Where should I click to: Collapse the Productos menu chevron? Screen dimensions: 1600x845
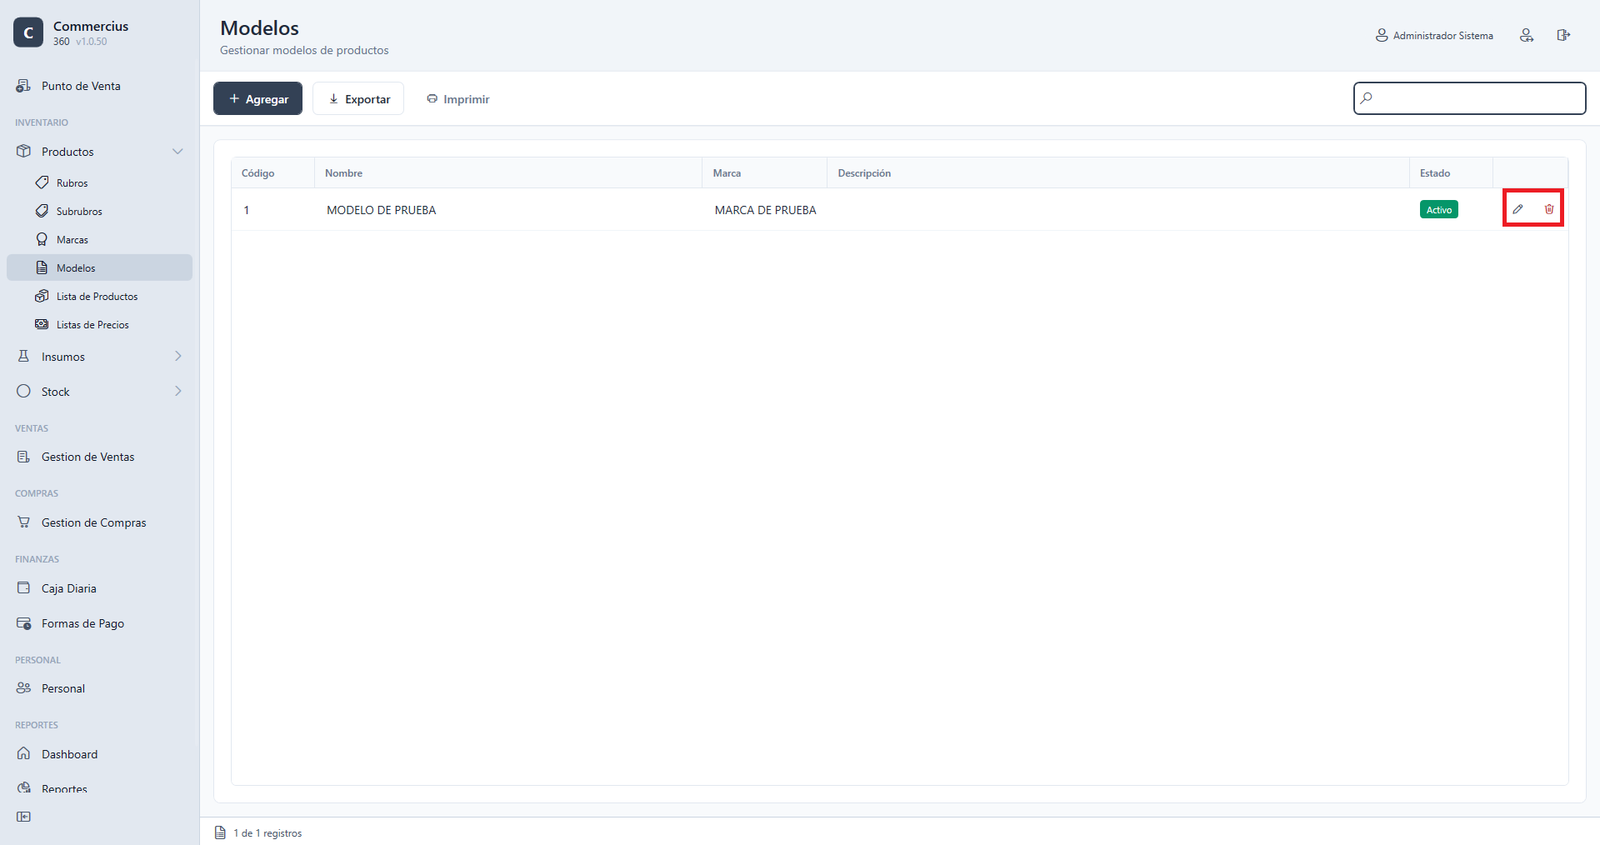coord(178,152)
